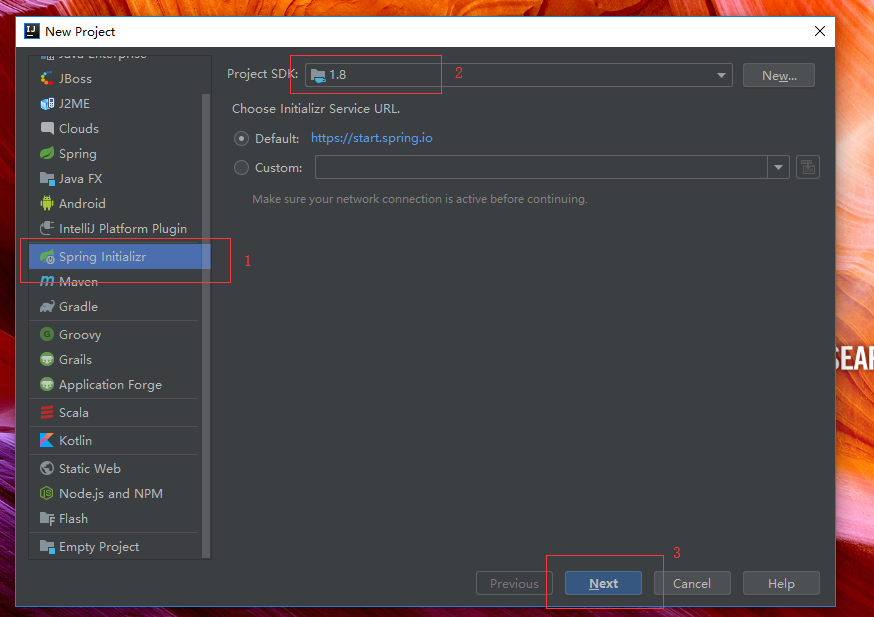Screen dimensions: 874x617
Task: Click the Application Forge icon
Action: (x=47, y=385)
